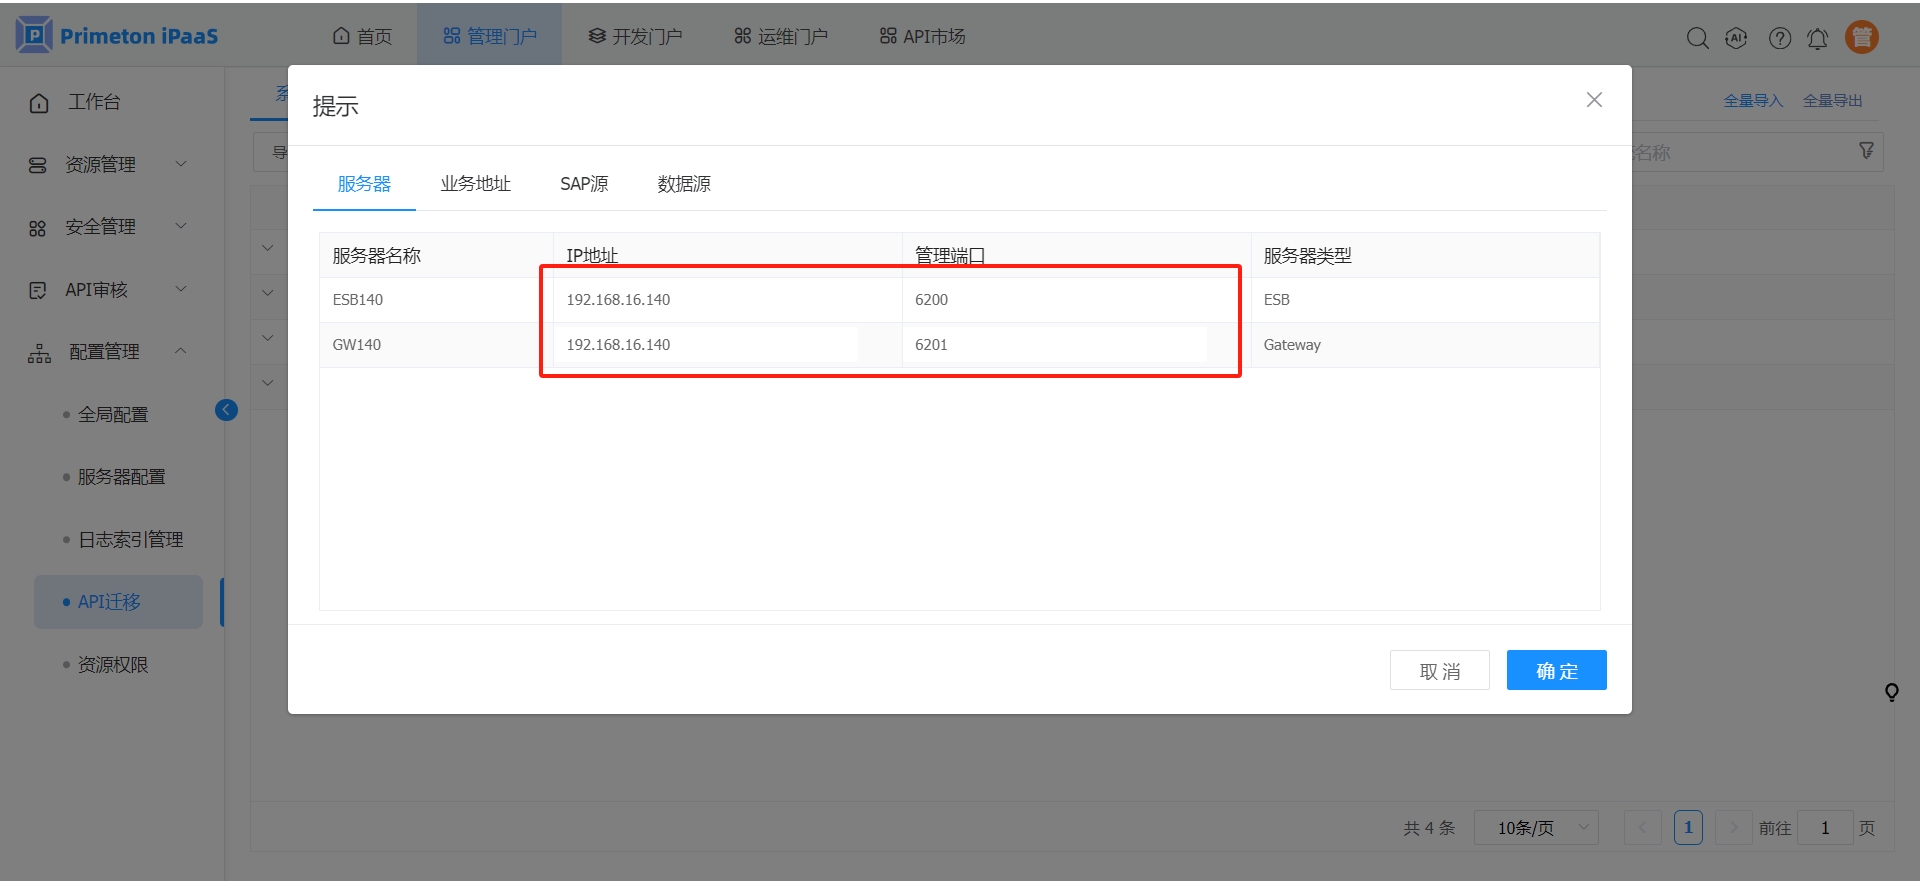
Task: Open the AI assistant icon
Action: [1737, 38]
